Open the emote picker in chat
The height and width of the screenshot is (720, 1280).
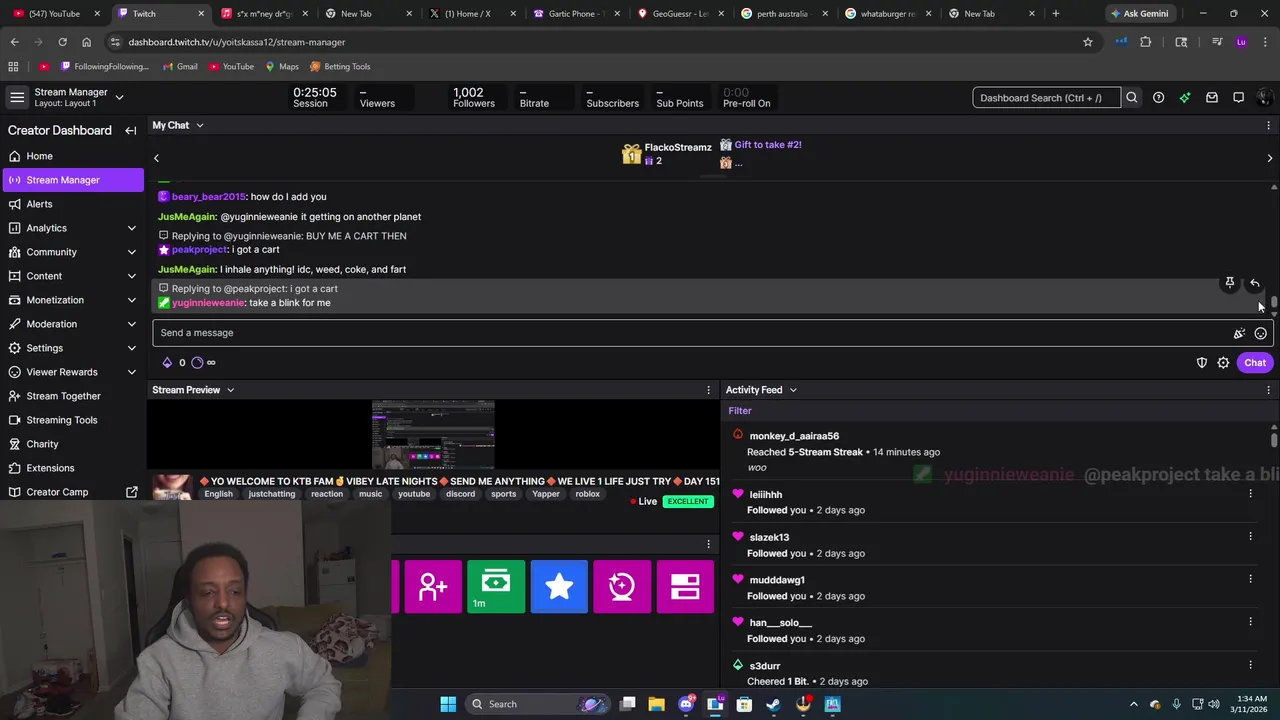(1261, 333)
